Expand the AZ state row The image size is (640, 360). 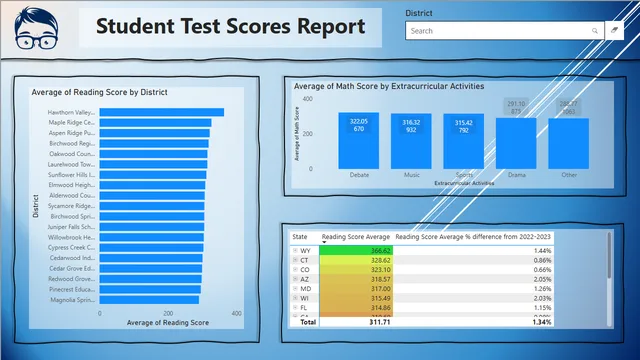coord(295,279)
